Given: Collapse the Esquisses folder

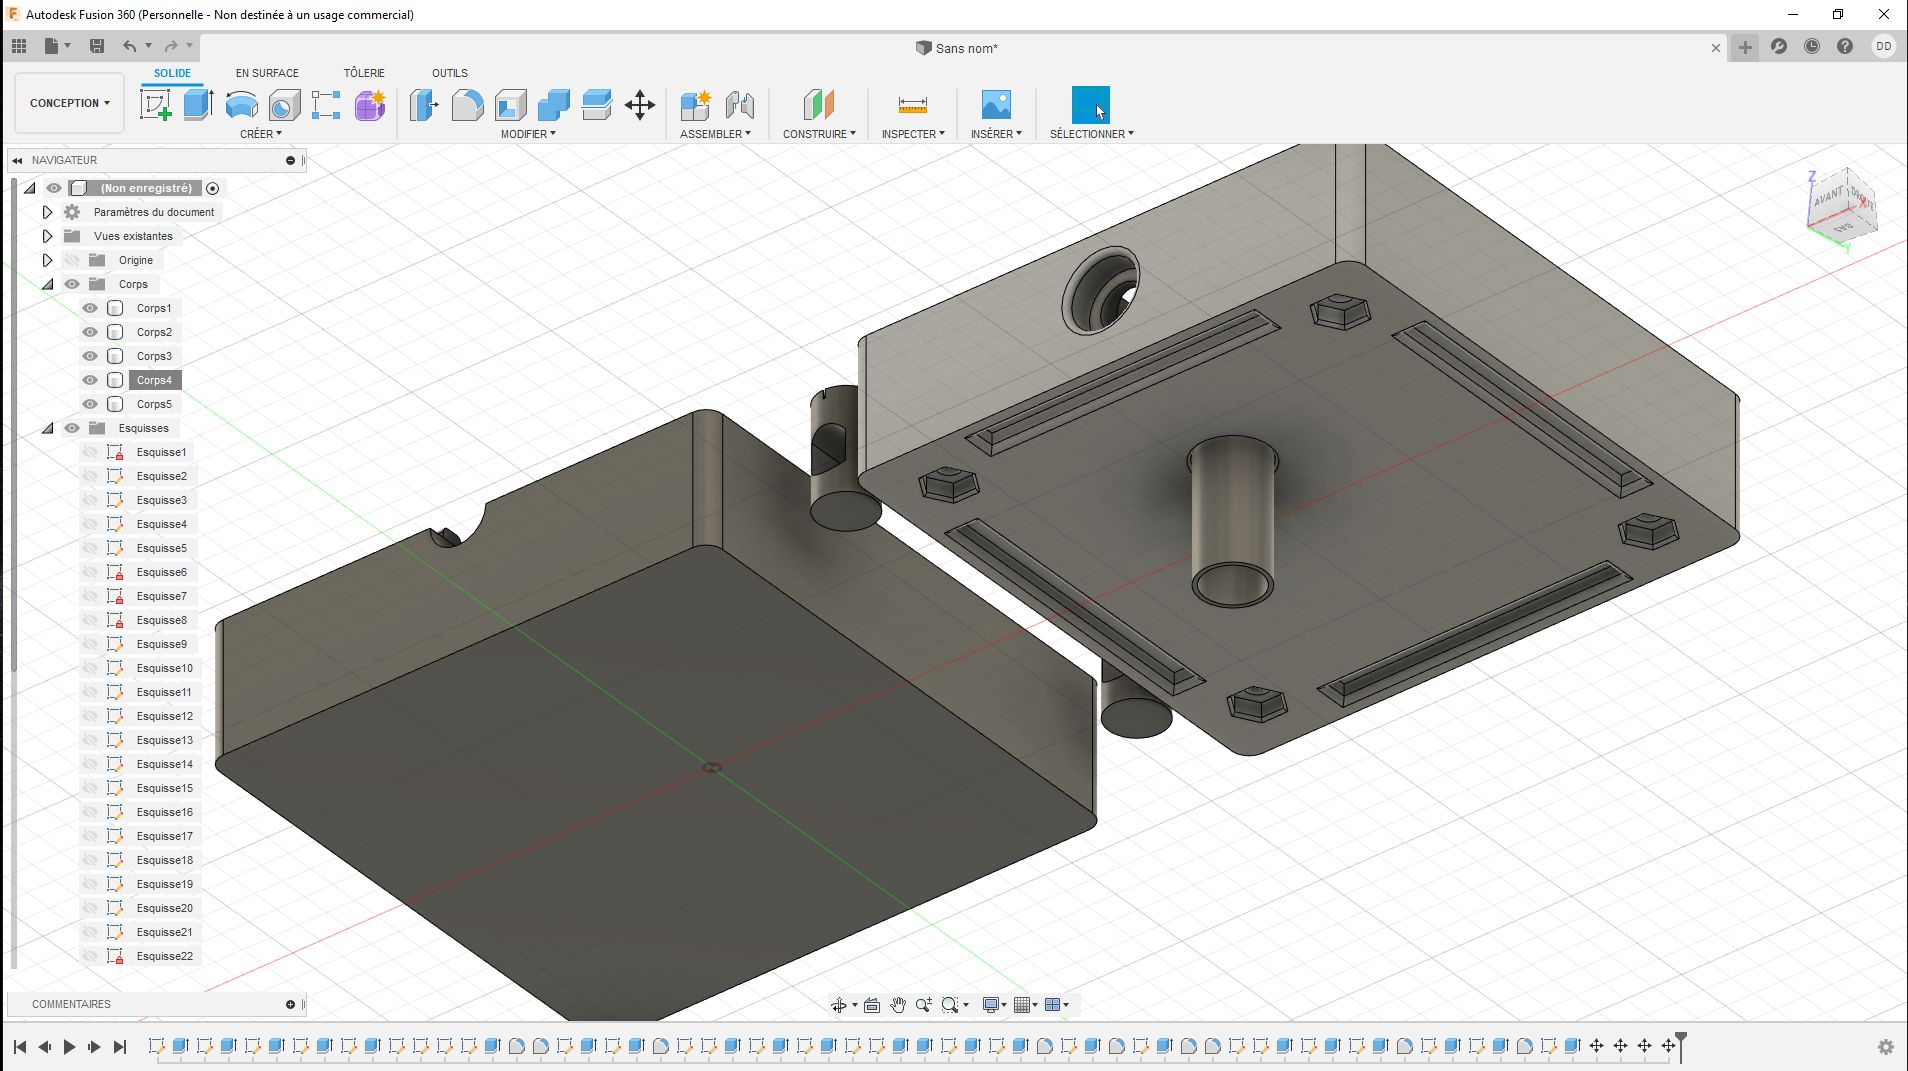Looking at the screenshot, I should coord(47,428).
